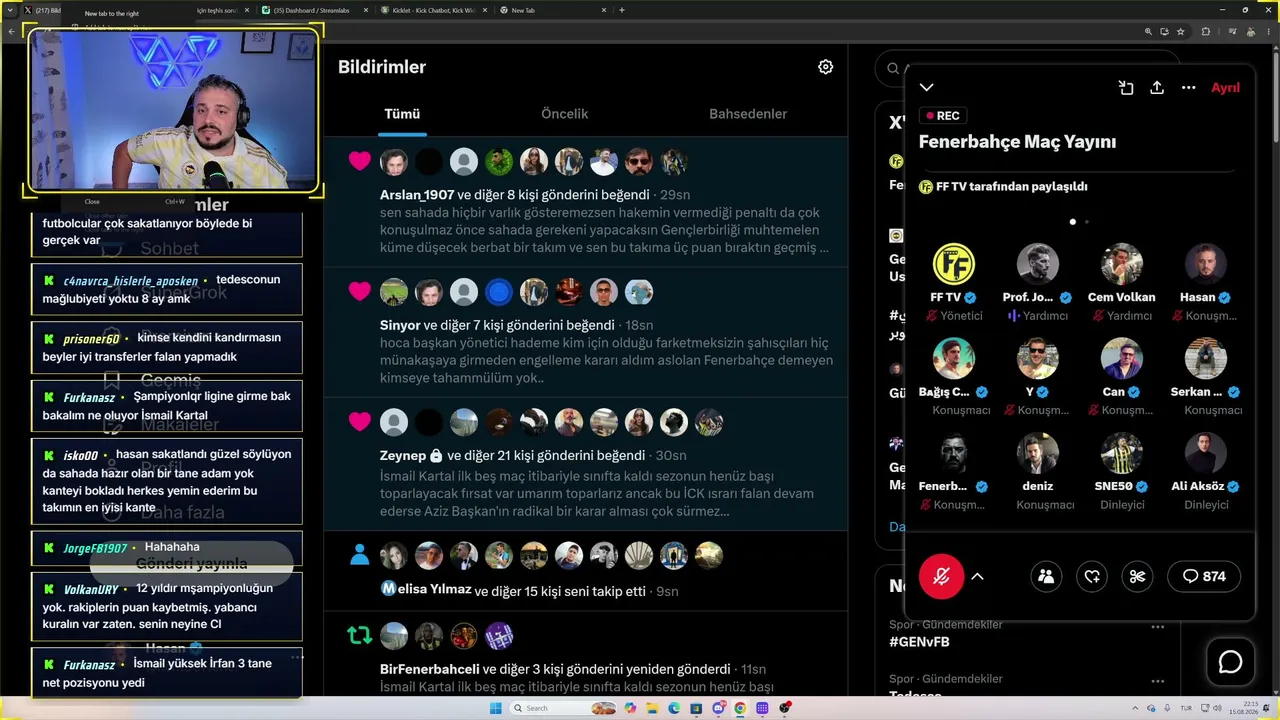Image resolution: width=1280 pixels, height=720 pixels.
Task: Click follower person icon beside Melisa Yılmaz notification
Action: point(360,555)
